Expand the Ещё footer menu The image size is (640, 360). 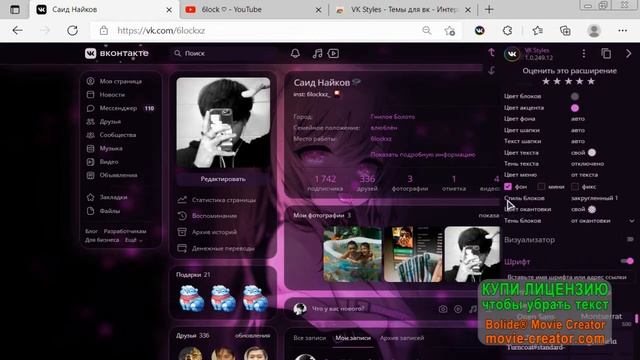tap(133, 240)
